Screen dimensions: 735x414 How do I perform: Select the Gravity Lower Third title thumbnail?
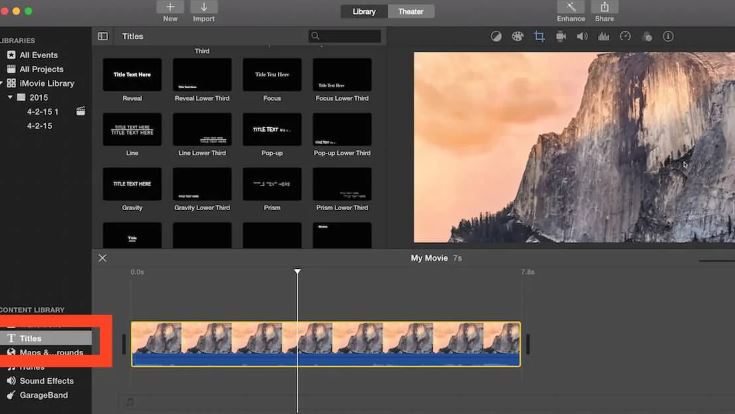(x=202, y=184)
